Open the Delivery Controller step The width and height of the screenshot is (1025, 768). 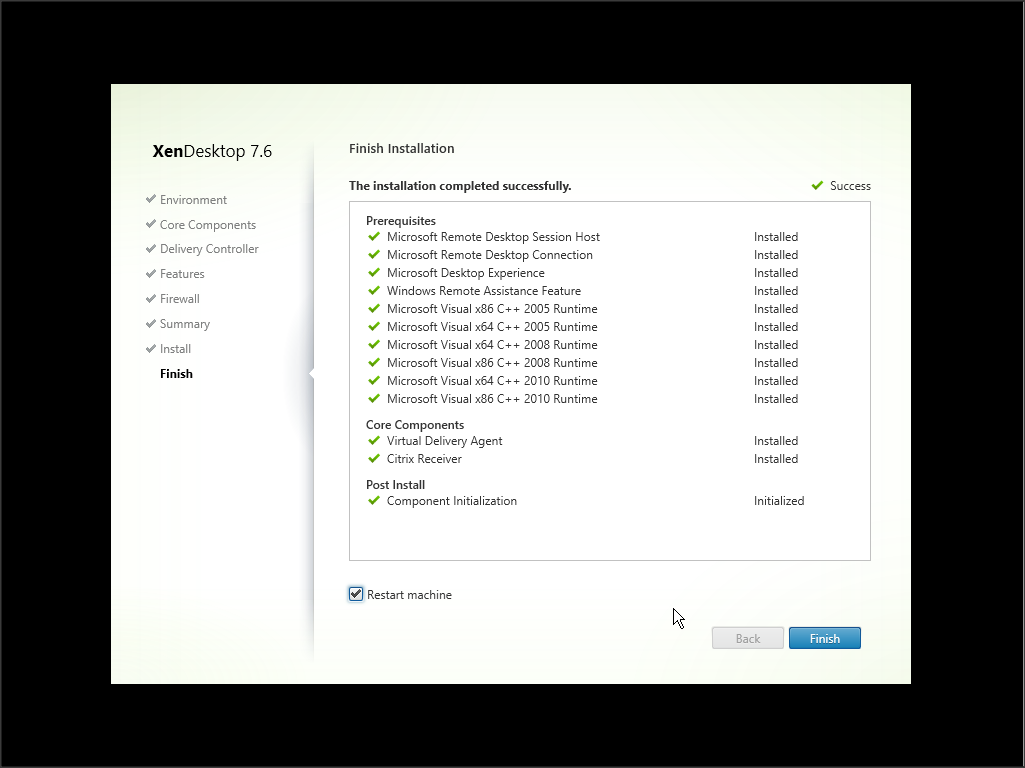tap(209, 249)
